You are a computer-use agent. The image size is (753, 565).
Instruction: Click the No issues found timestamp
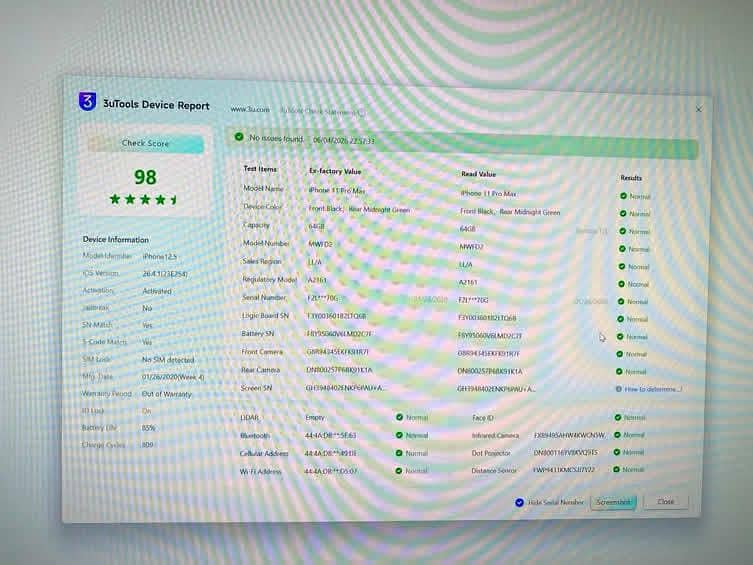tap(343, 141)
